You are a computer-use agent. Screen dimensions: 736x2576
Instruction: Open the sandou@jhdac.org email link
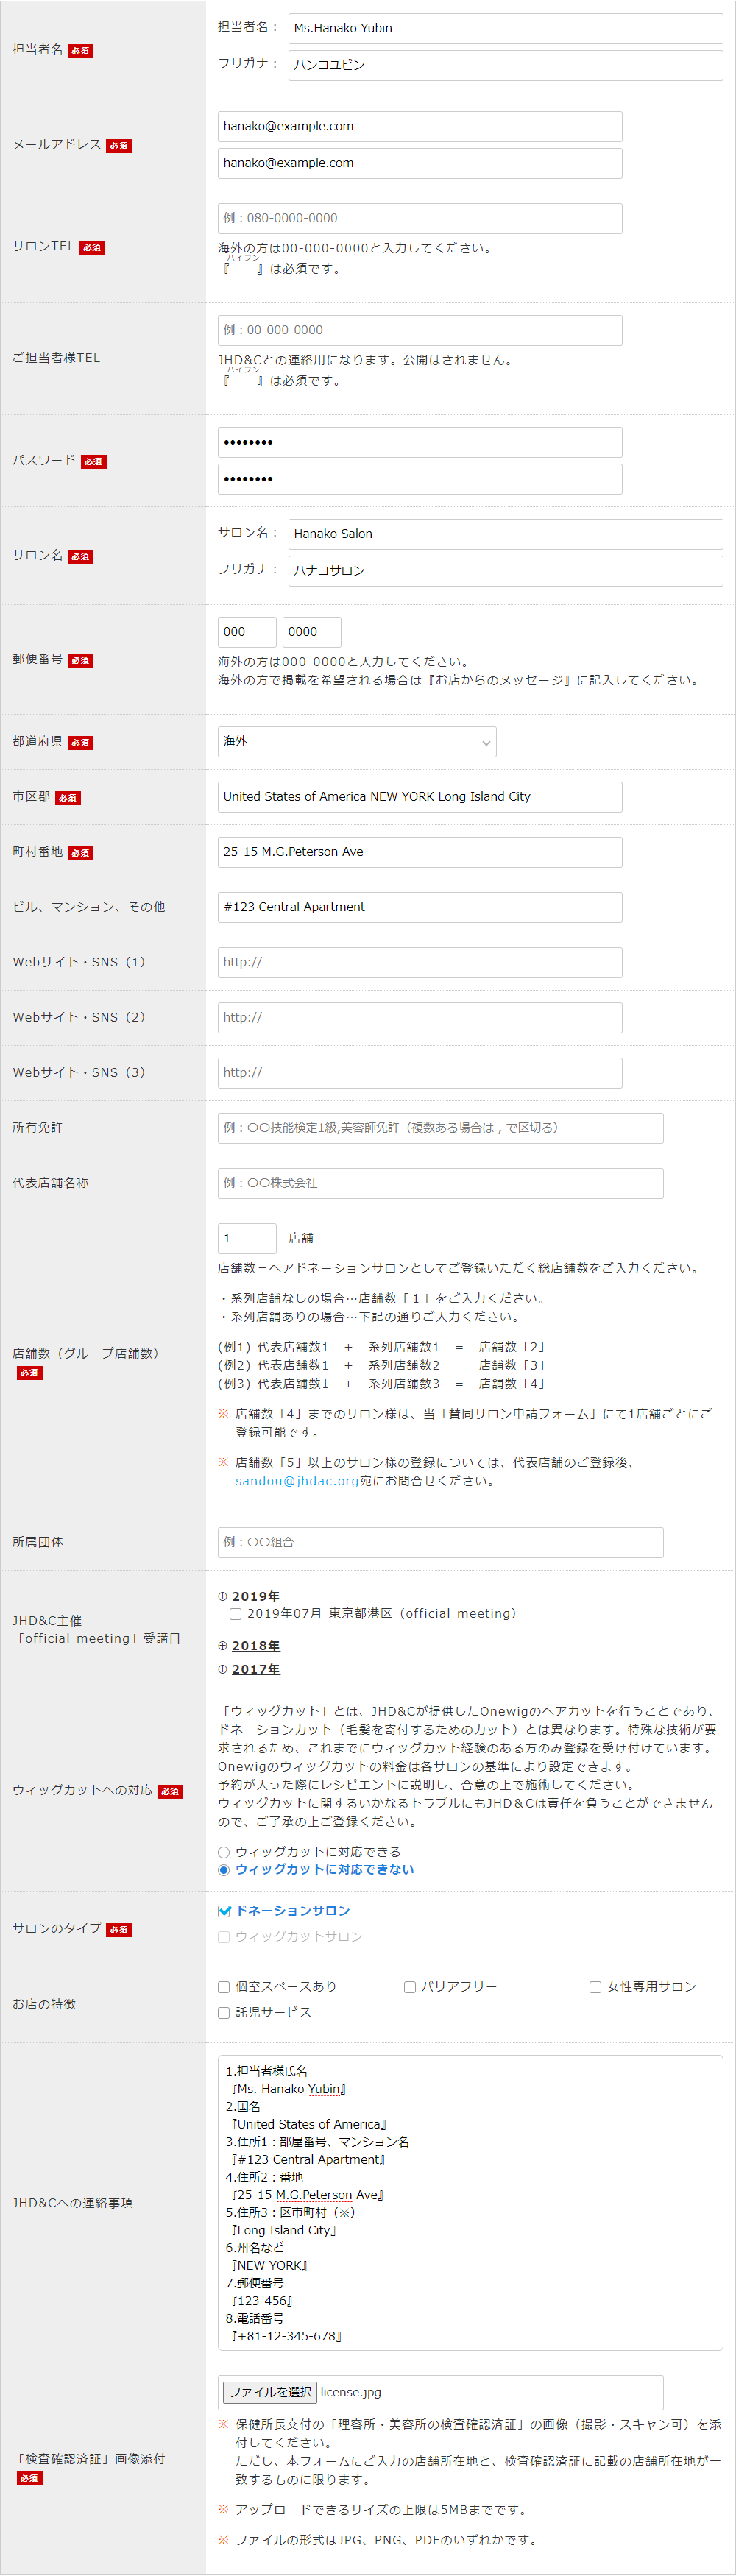tap(296, 1481)
